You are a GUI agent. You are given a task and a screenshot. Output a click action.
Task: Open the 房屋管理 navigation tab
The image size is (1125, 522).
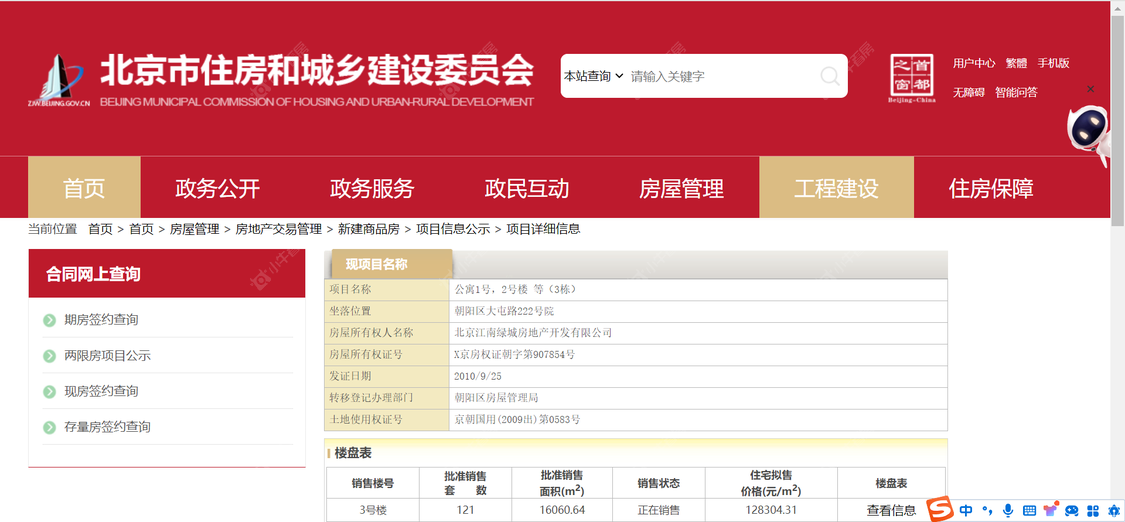coord(682,188)
